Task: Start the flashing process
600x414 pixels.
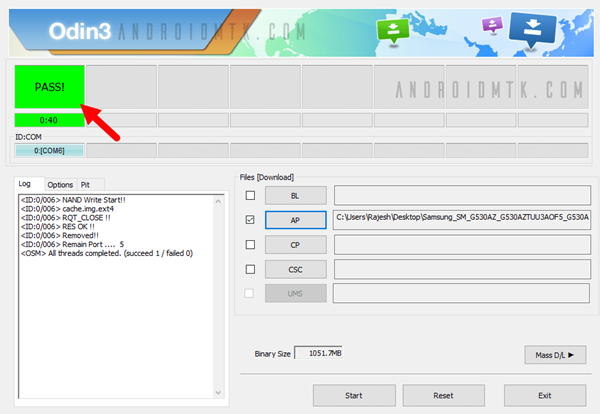Action: pos(354,395)
